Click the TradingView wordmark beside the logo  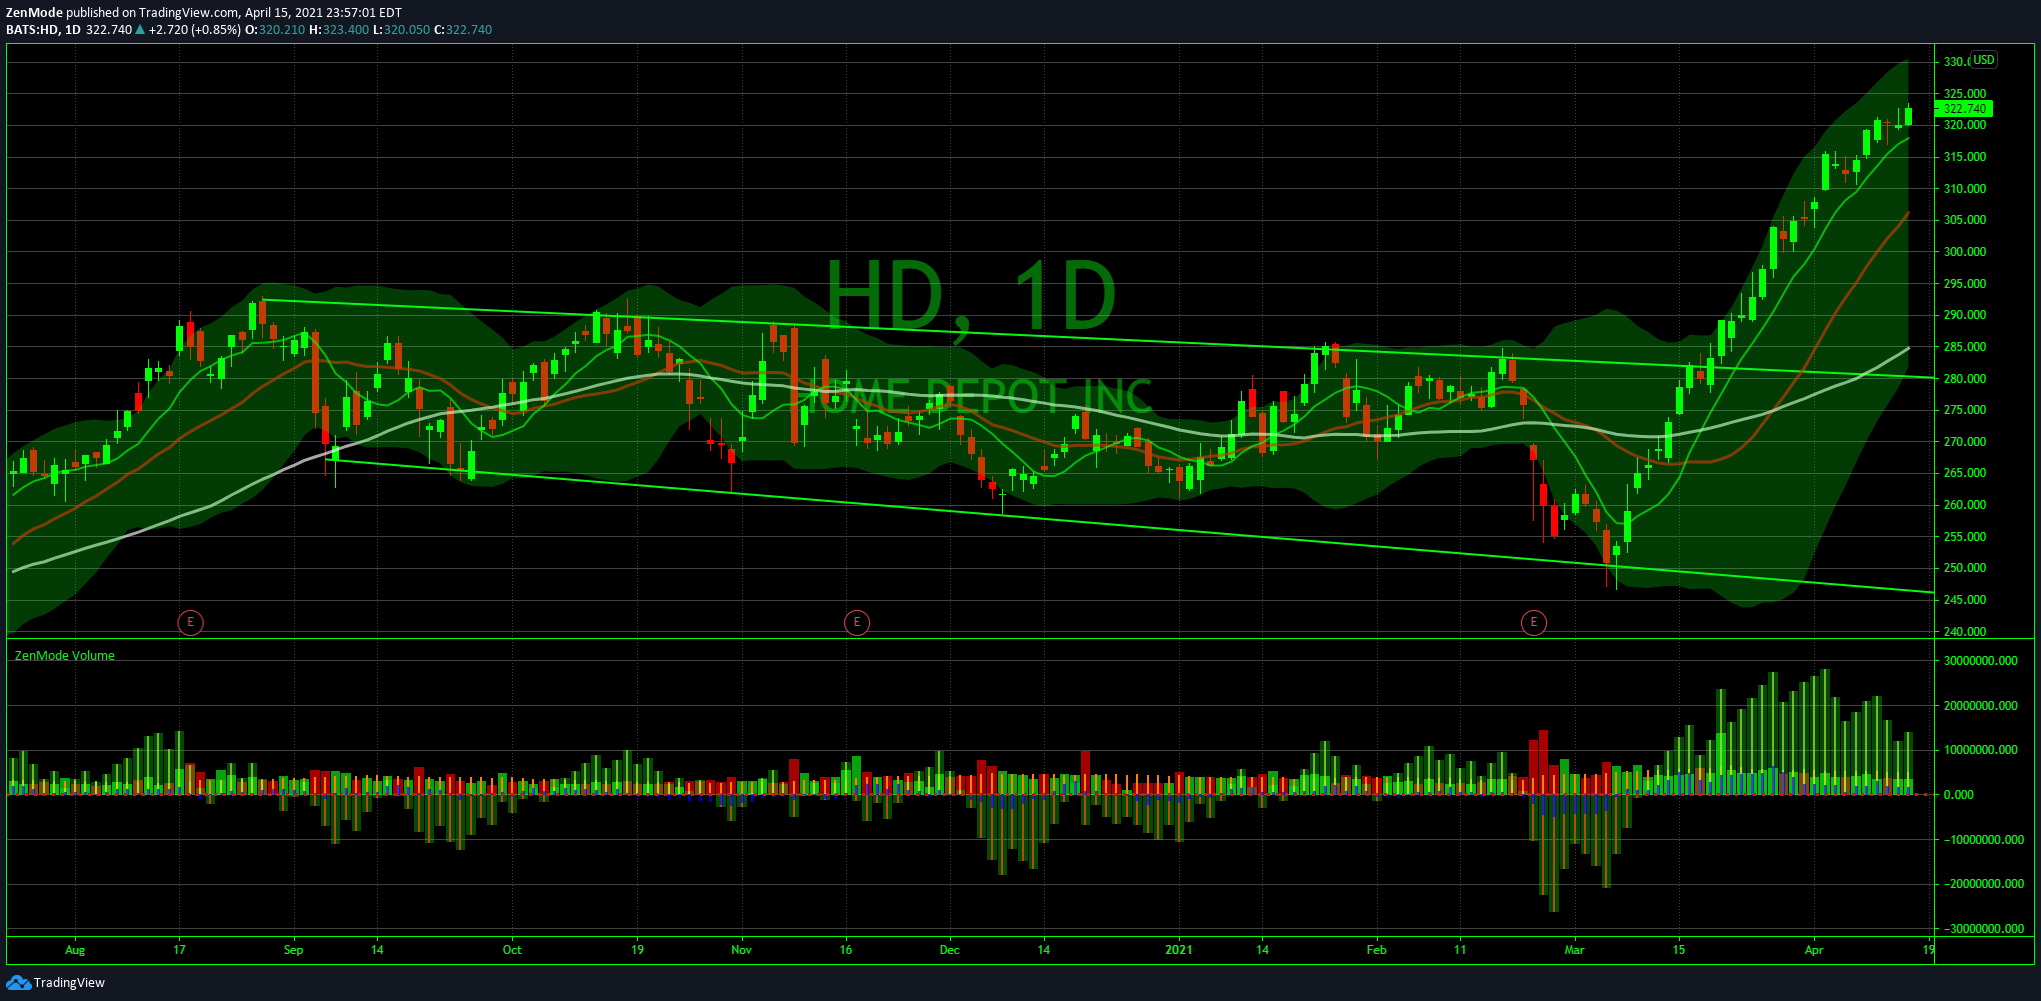click(x=69, y=983)
